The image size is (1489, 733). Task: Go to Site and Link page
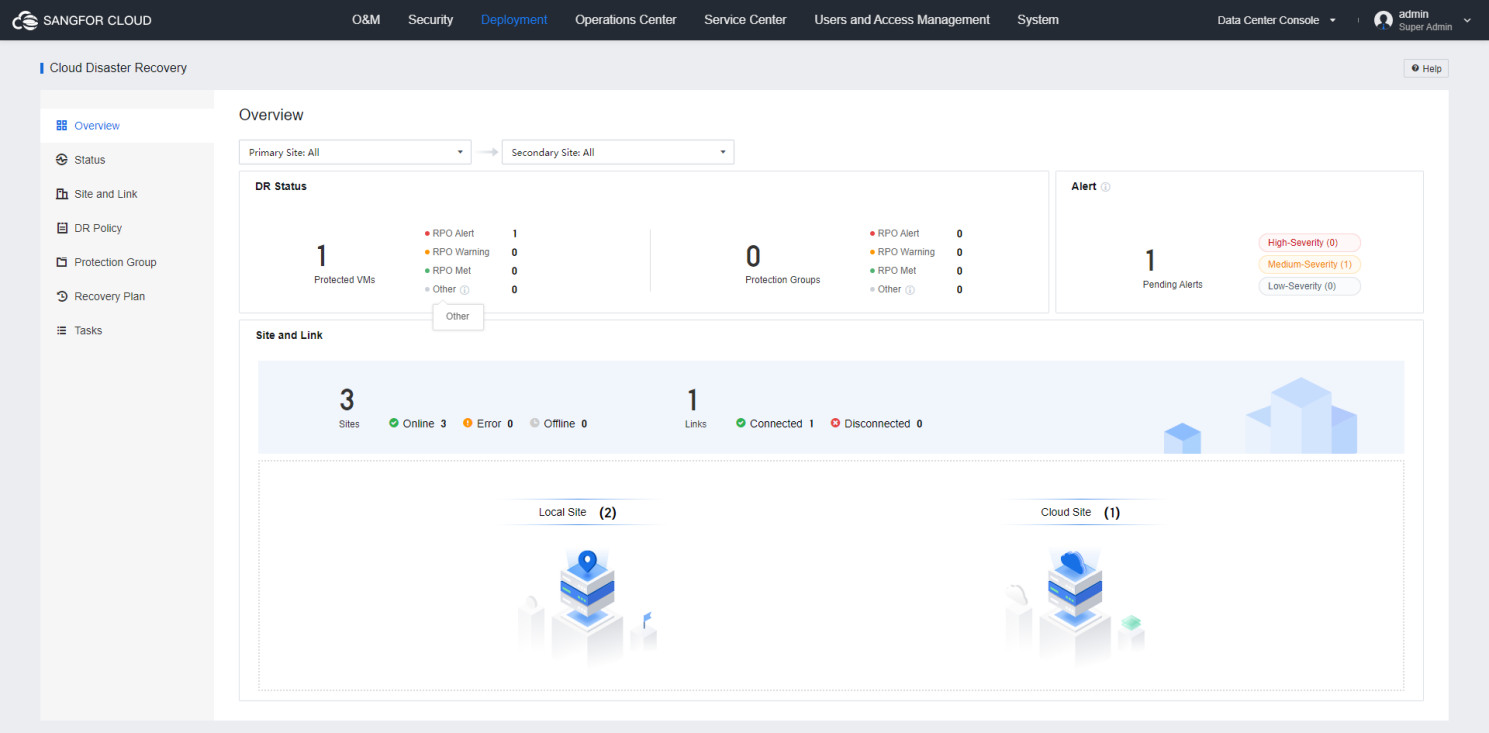127,194
